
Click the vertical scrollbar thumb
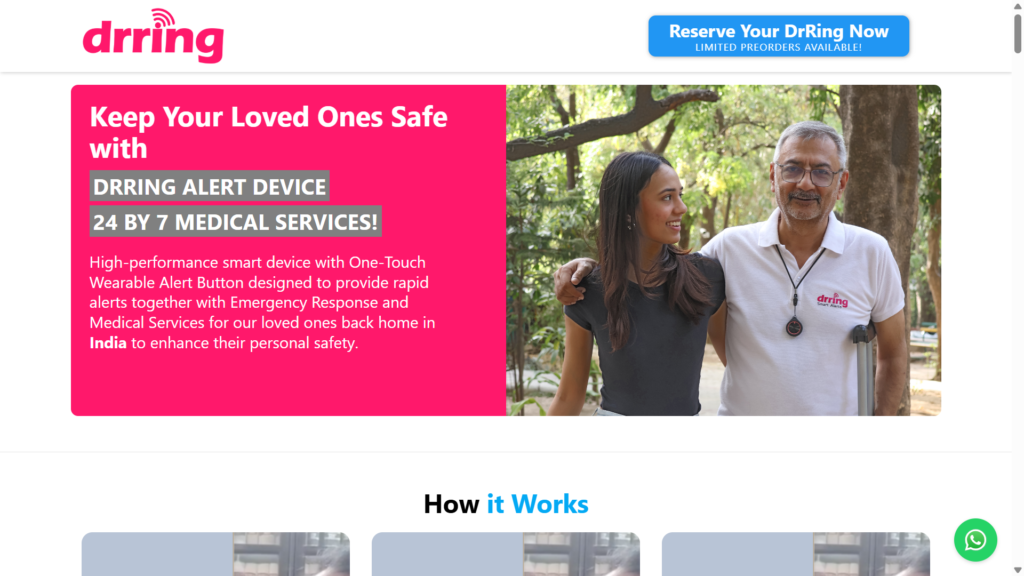1017,33
